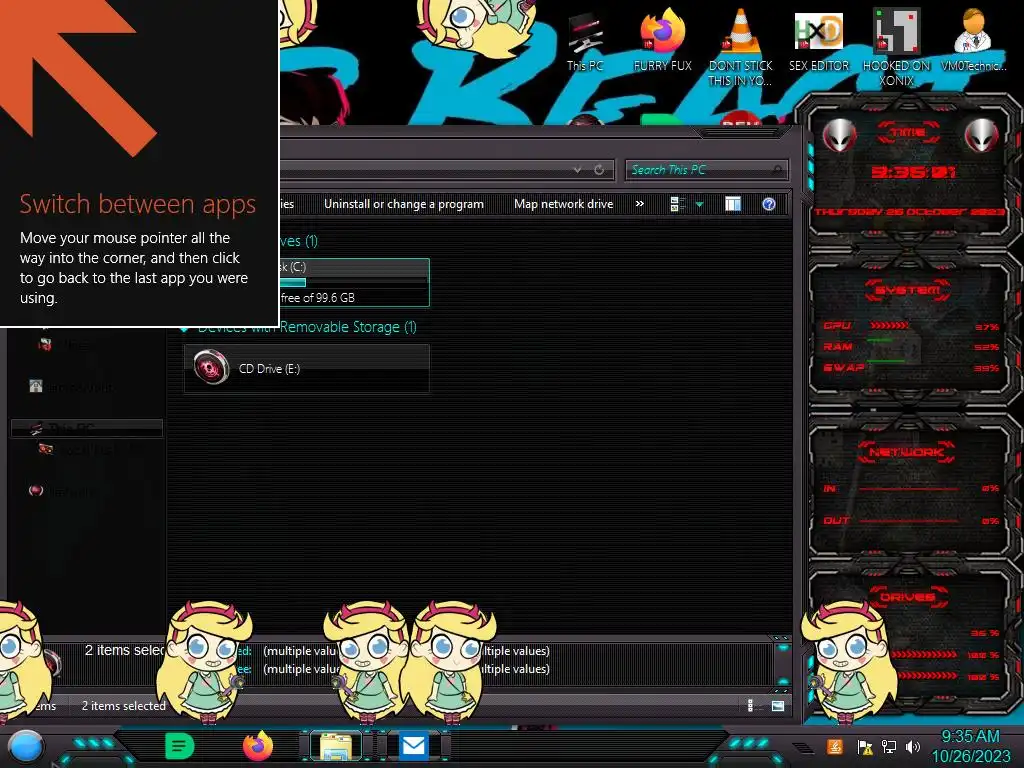Click the right alien head on the TIME widget
This screenshot has width=1024, height=768.
(982, 136)
